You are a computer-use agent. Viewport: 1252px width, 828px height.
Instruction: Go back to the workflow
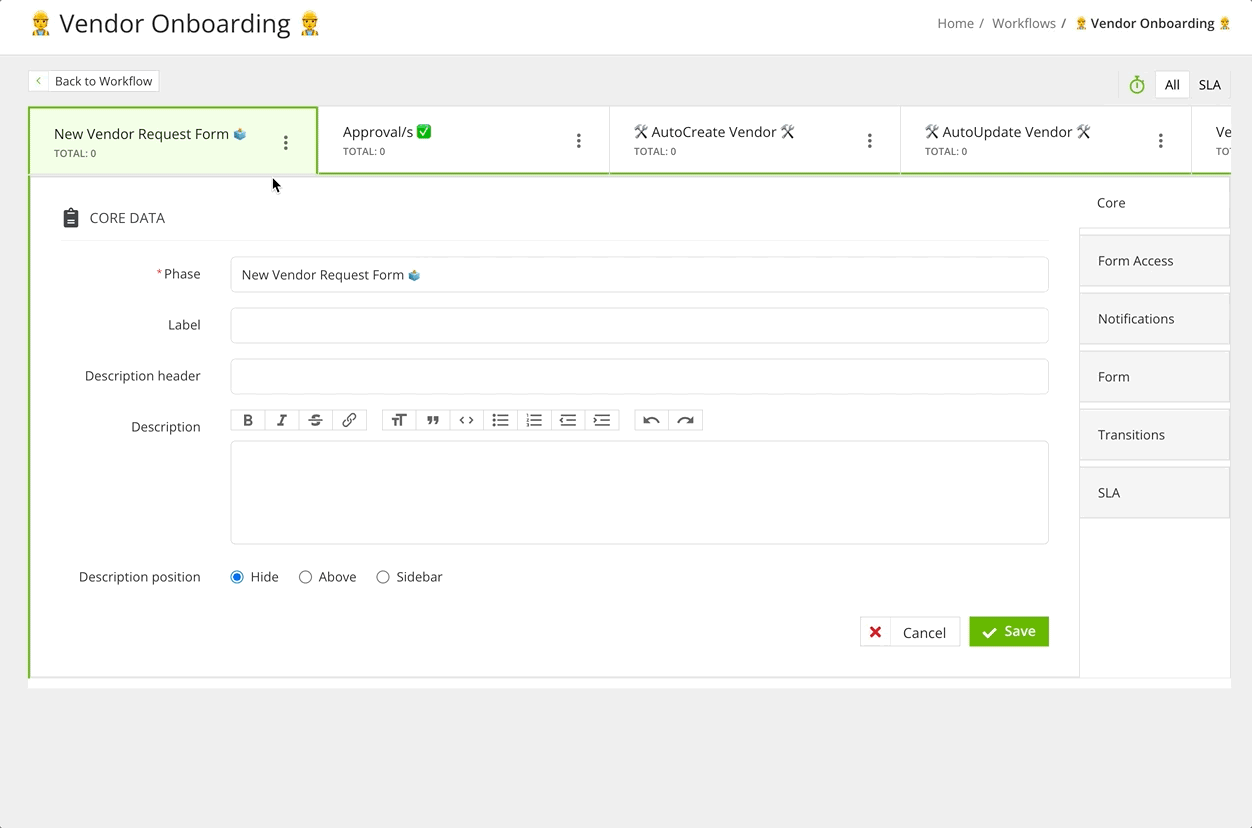(94, 81)
